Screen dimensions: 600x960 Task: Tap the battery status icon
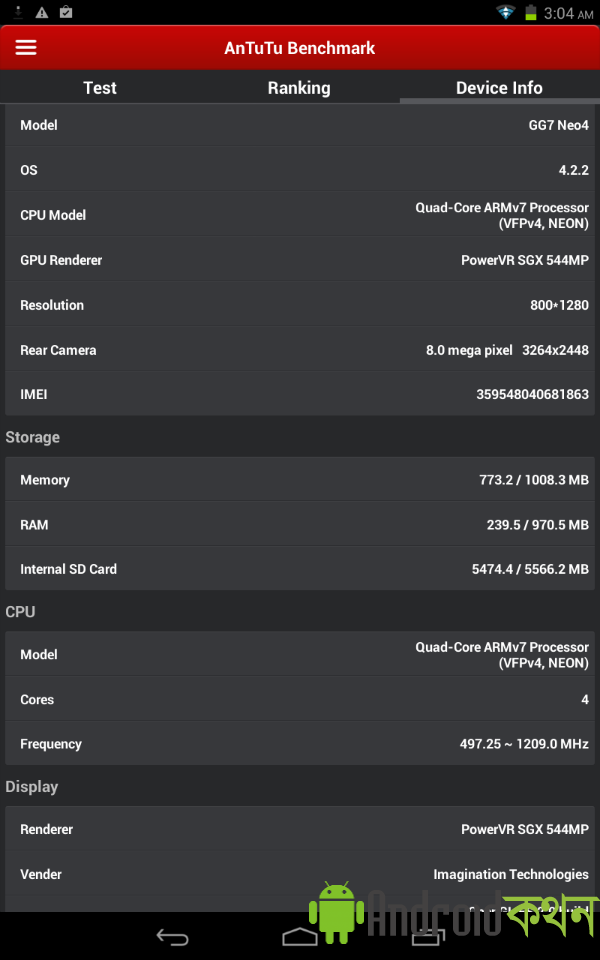(531, 12)
